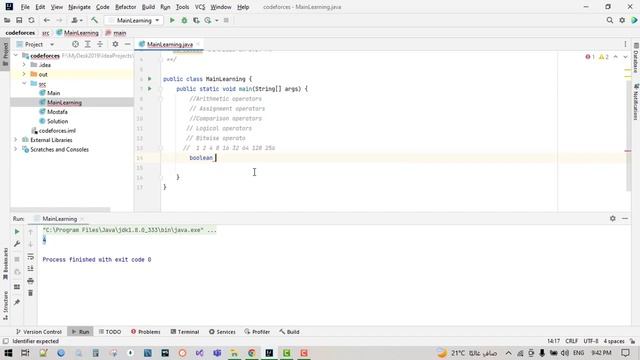
Task: Expand Scratches and Consoles node
Action: (16, 149)
